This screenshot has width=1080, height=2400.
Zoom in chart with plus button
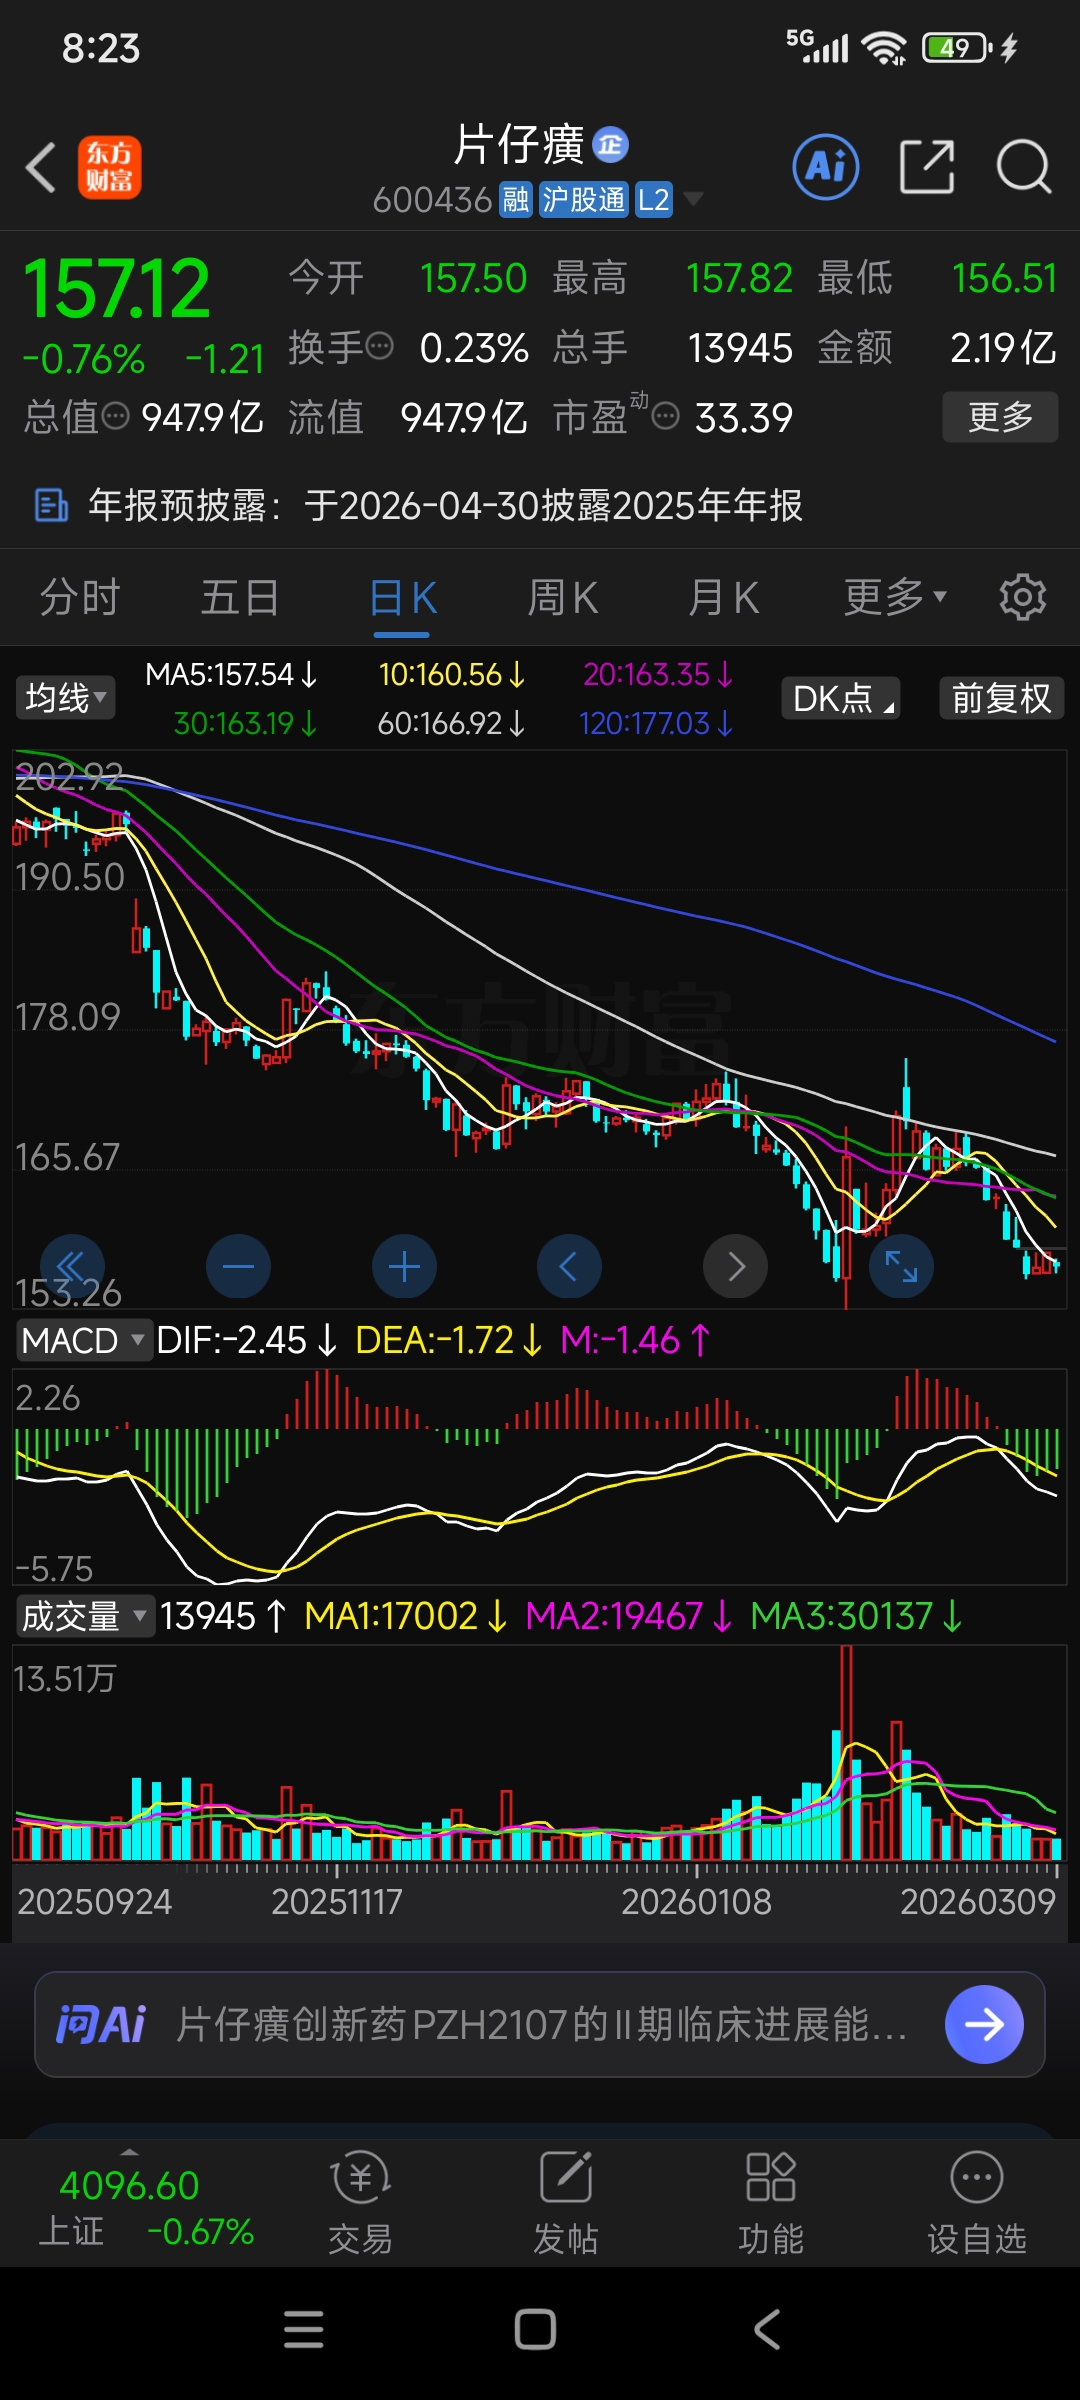[x=404, y=1266]
